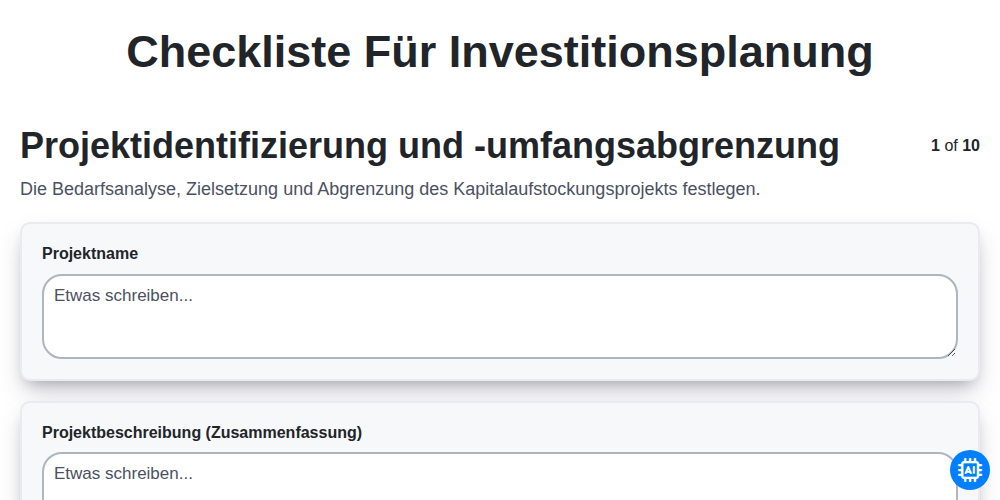The width and height of the screenshot is (1000, 500).
Task: Click the Projektbeschreibung card's top padding
Action: 499,412
